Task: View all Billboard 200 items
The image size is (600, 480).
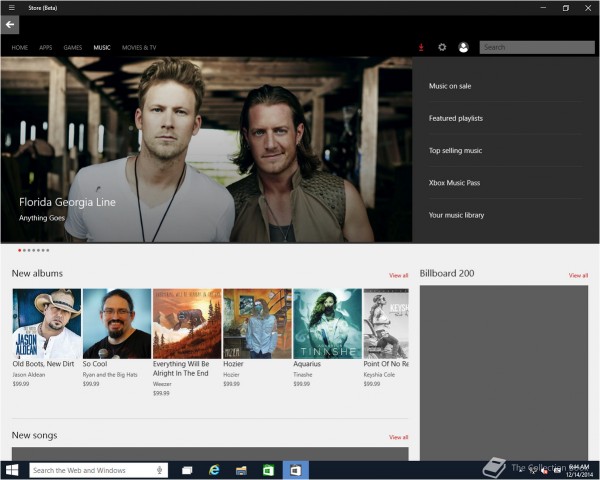Action: (578, 275)
